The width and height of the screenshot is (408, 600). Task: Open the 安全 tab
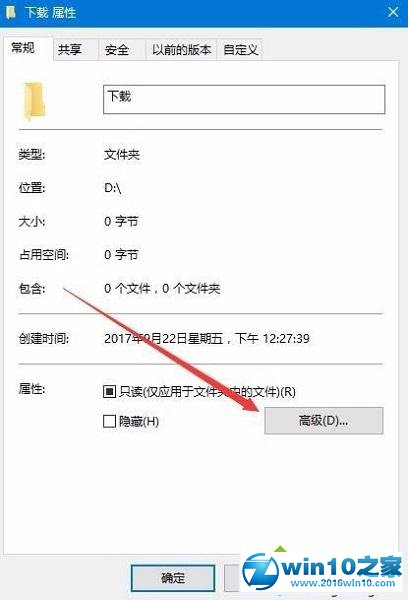click(x=117, y=50)
